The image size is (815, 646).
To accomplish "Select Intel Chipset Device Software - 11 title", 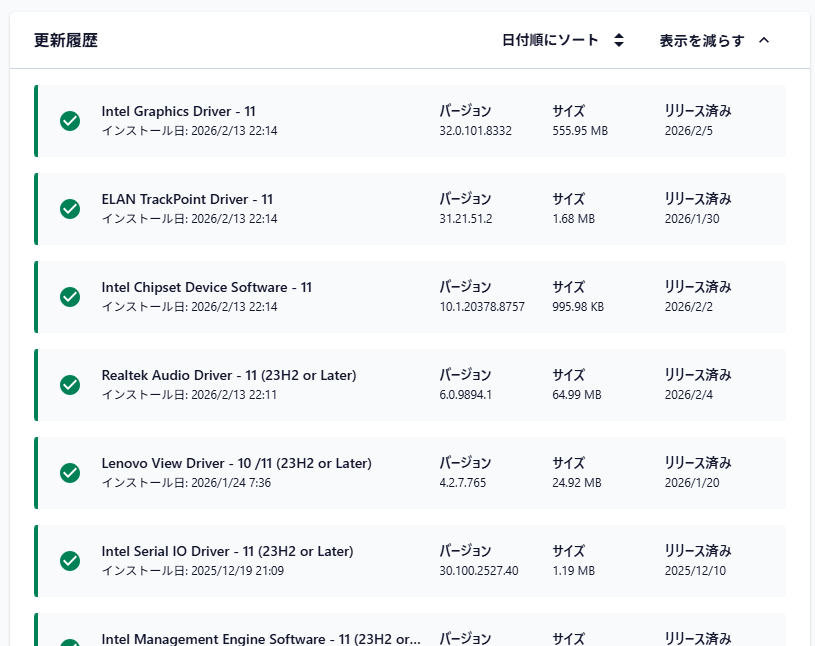I will (x=206, y=287).
